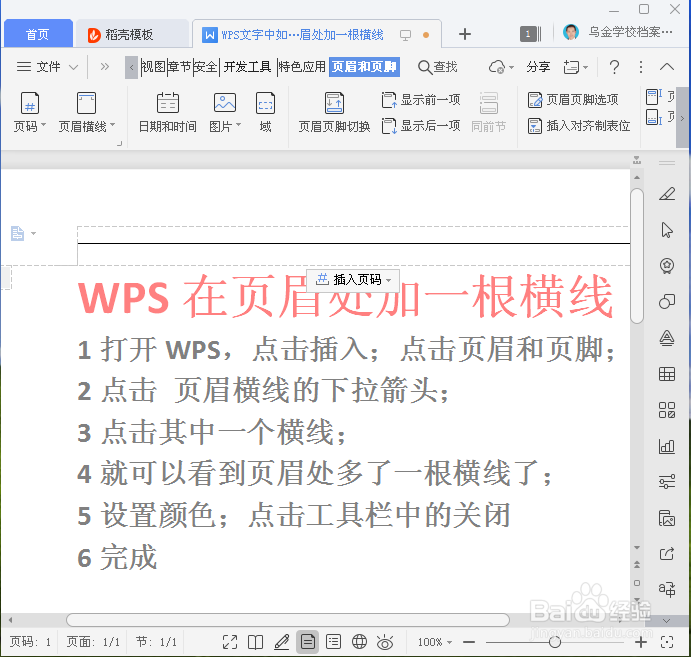Click 显示前一项 show previous
Screen dimensions: 691x657
click(x=421, y=100)
